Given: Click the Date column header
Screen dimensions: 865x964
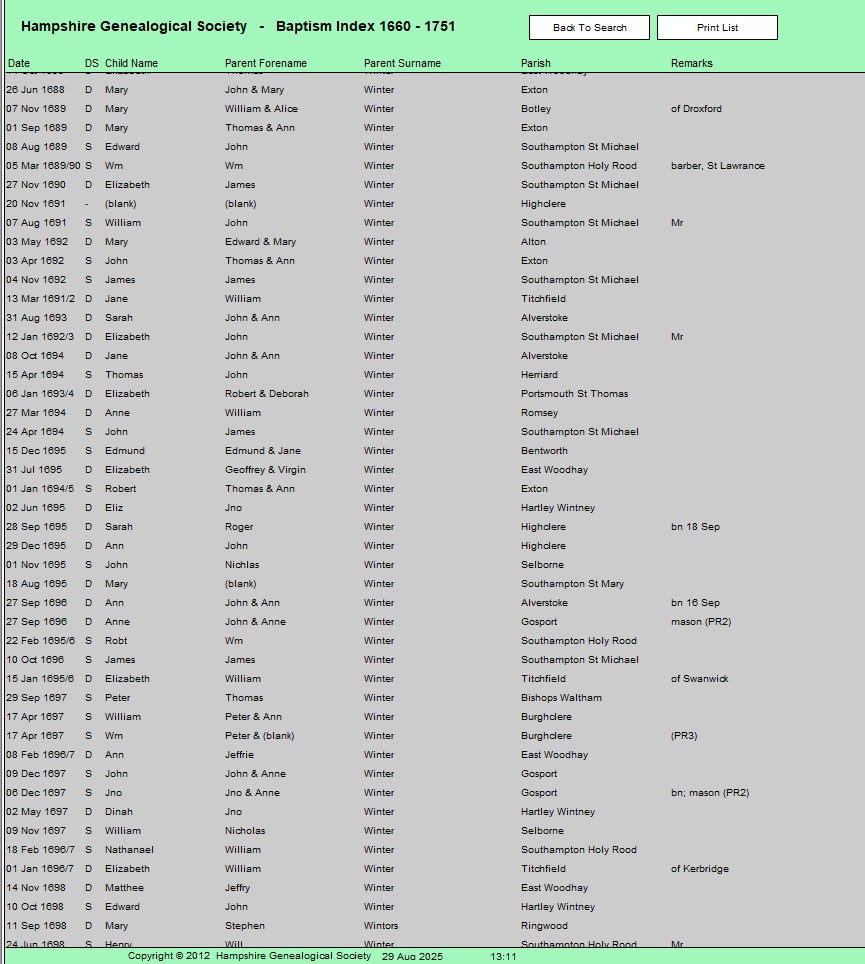Looking at the screenshot, I should [x=19, y=63].
